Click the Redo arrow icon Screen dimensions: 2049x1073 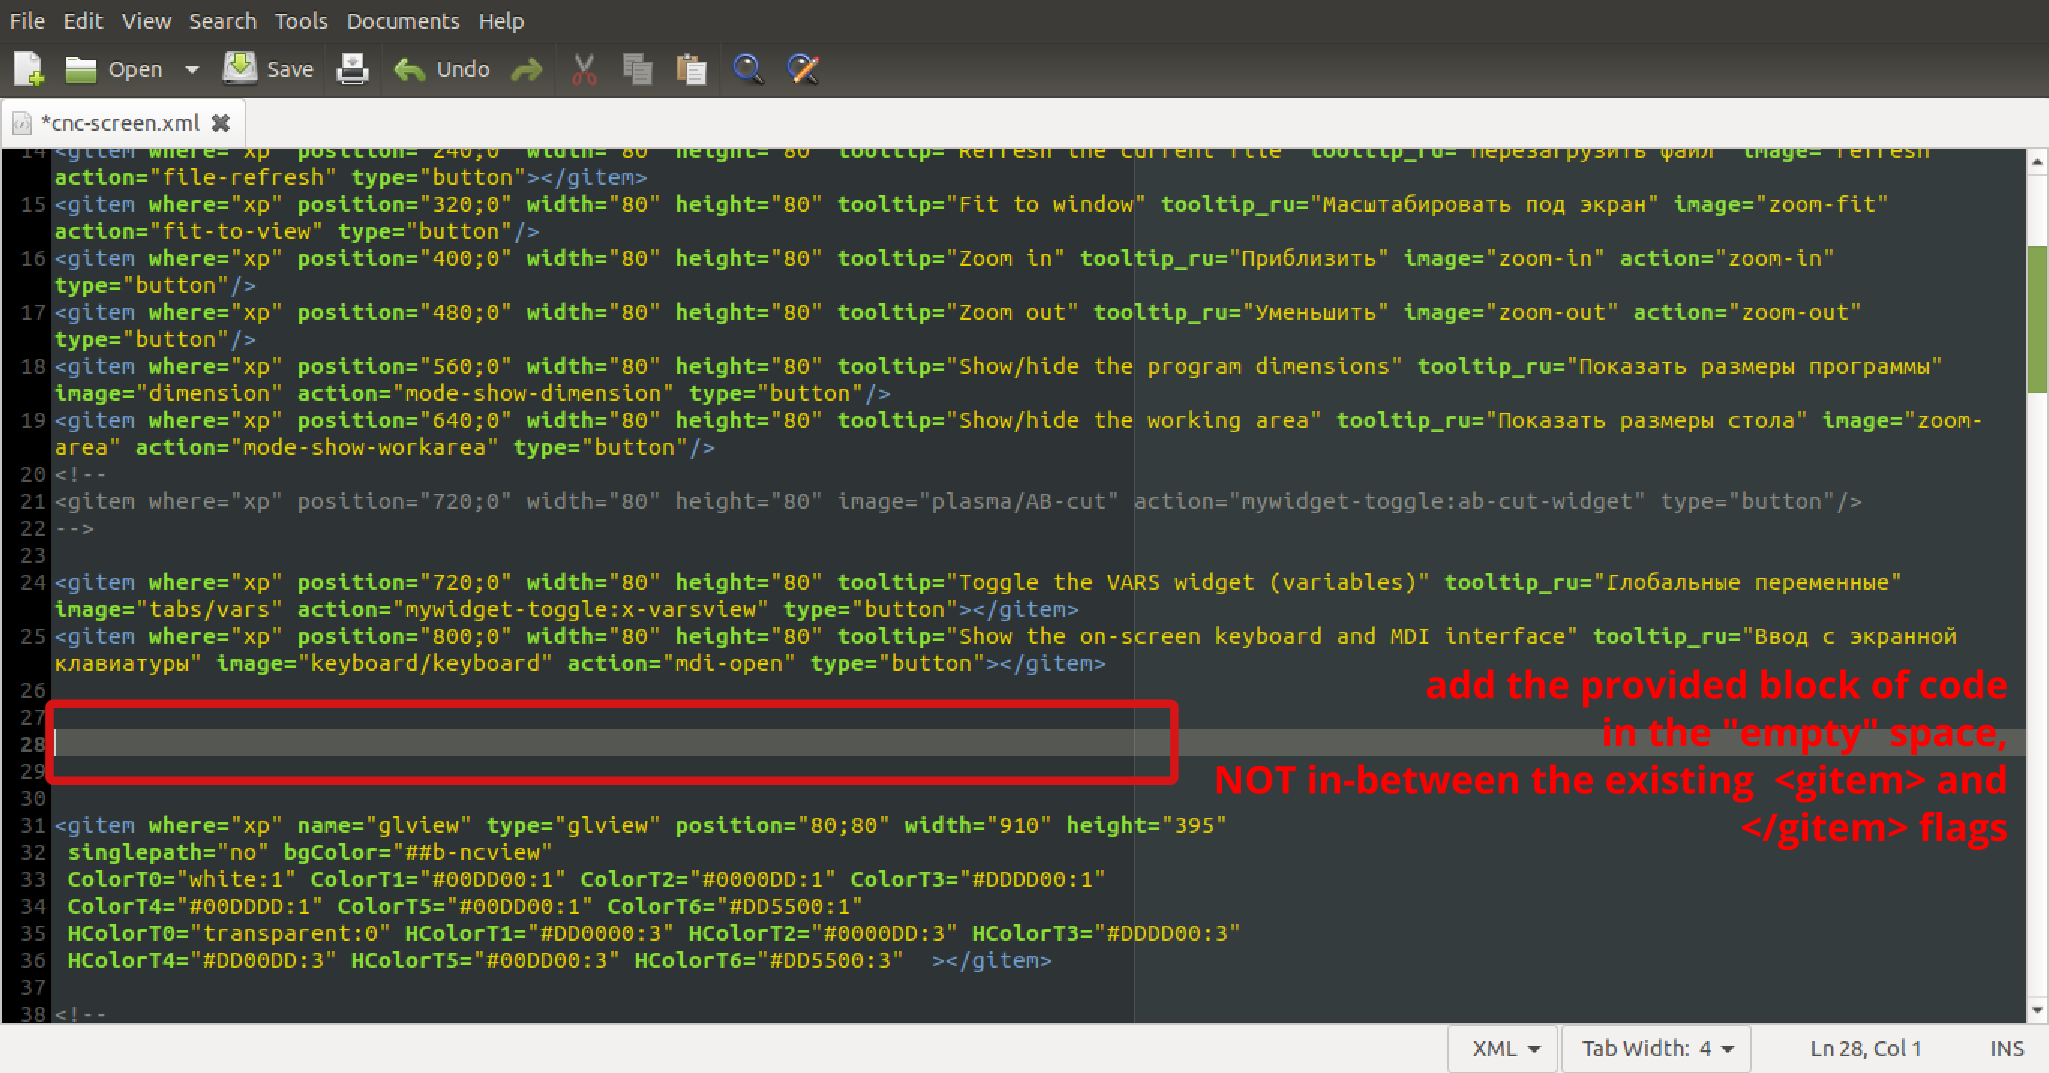[x=526, y=69]
